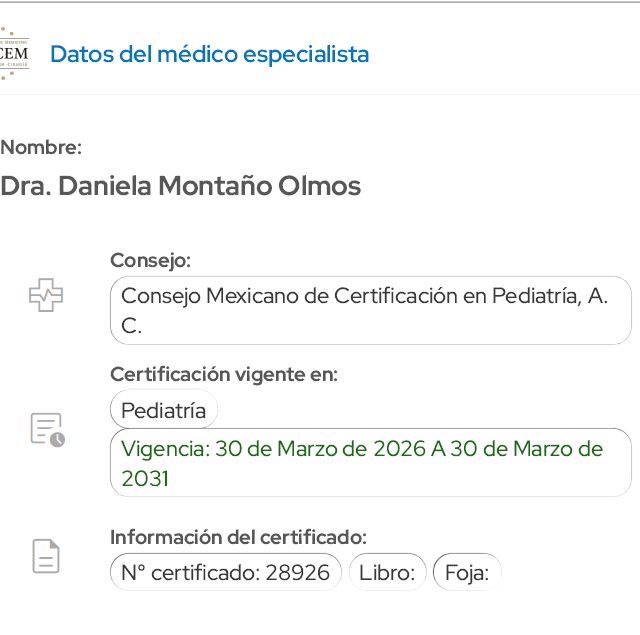
Task: Click the 'Información del certificado:' label
Action: 238,537
